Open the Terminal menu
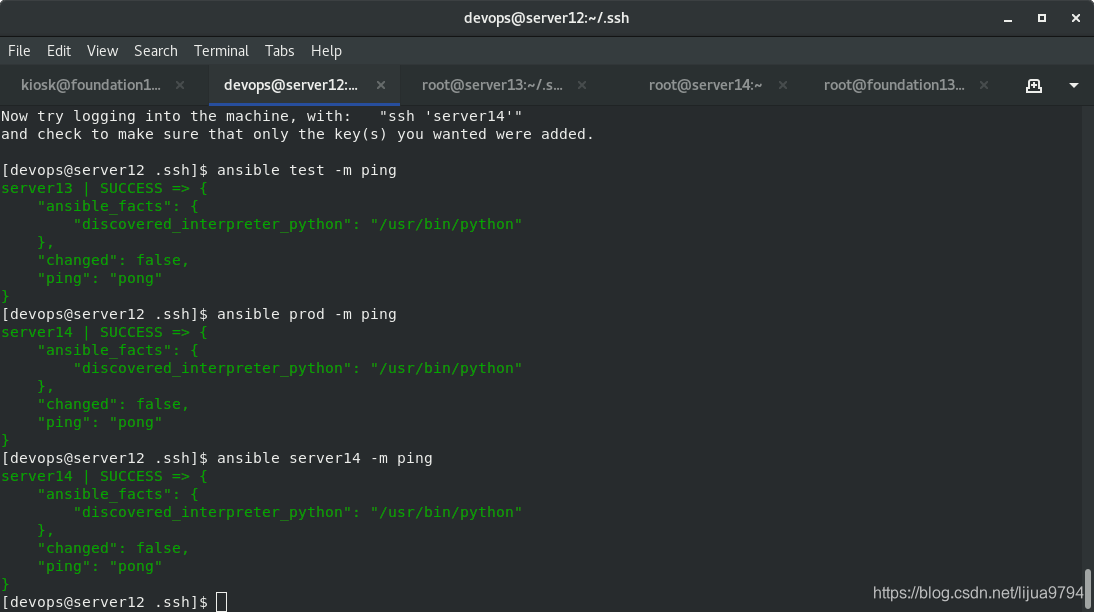 (x=221, y=51)
